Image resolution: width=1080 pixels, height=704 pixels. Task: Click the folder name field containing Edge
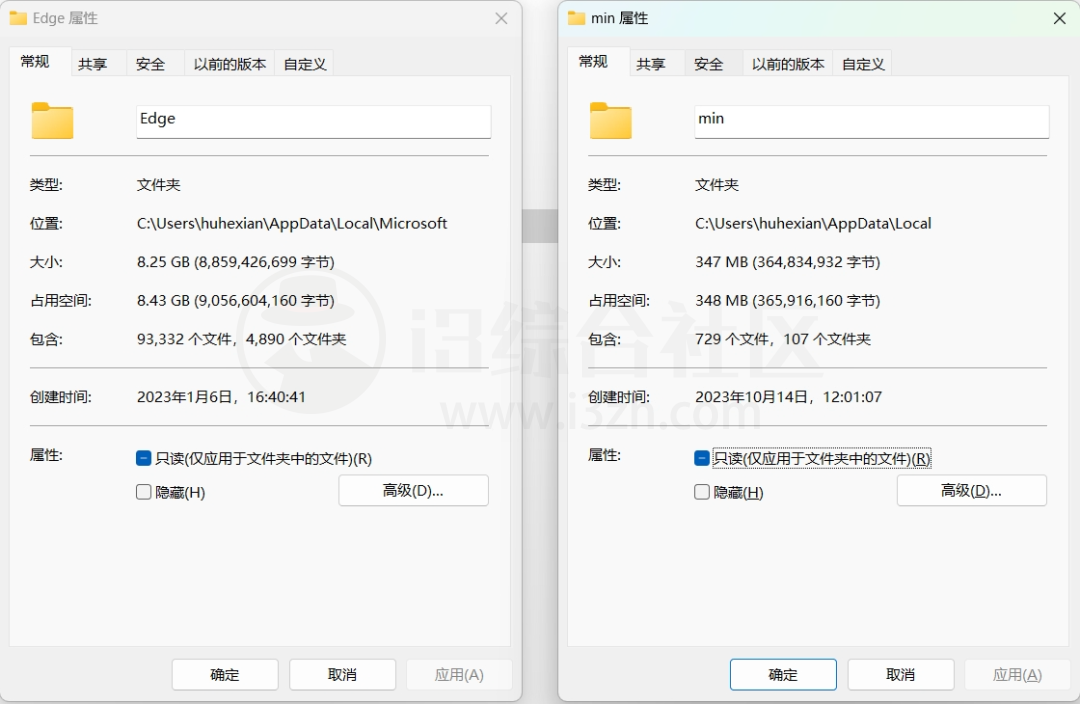click(313, 121)
